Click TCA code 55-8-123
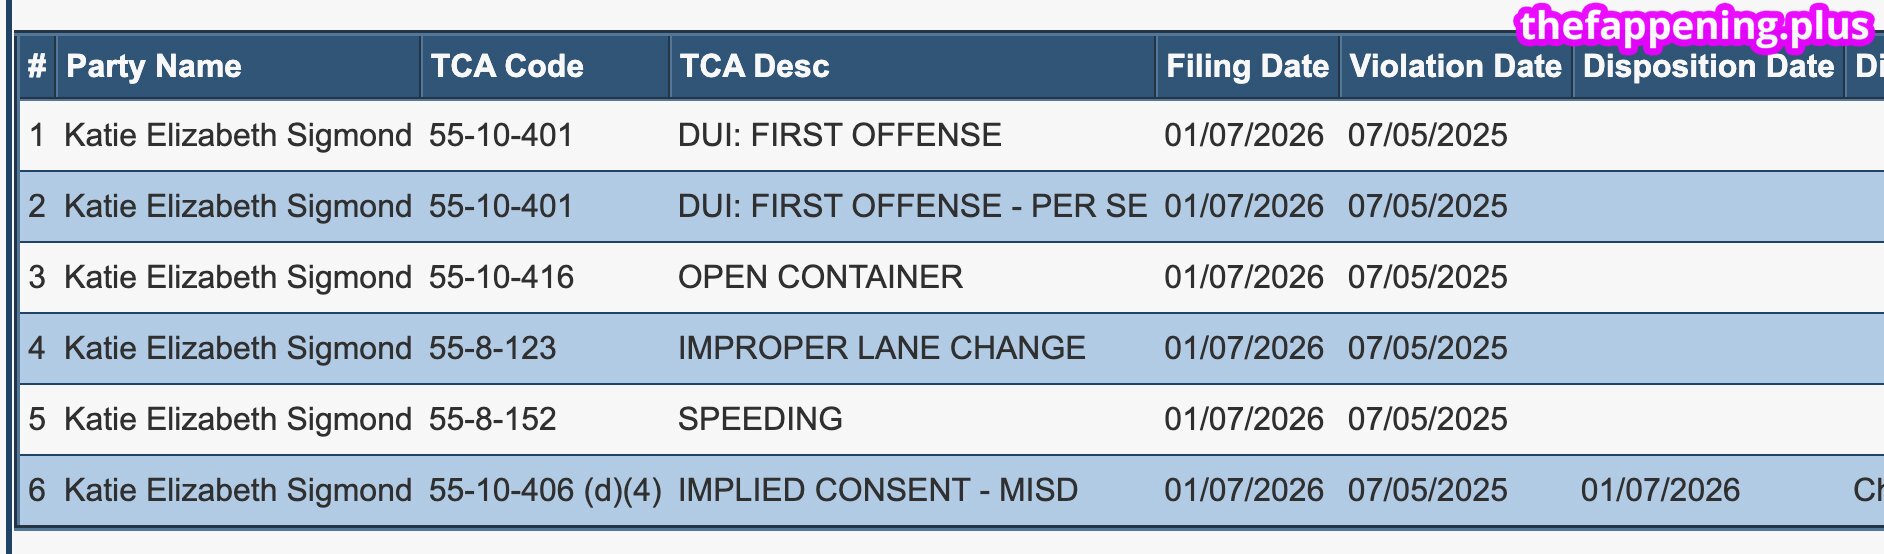Screen dimensions: 1884x554 pos(492,348)
